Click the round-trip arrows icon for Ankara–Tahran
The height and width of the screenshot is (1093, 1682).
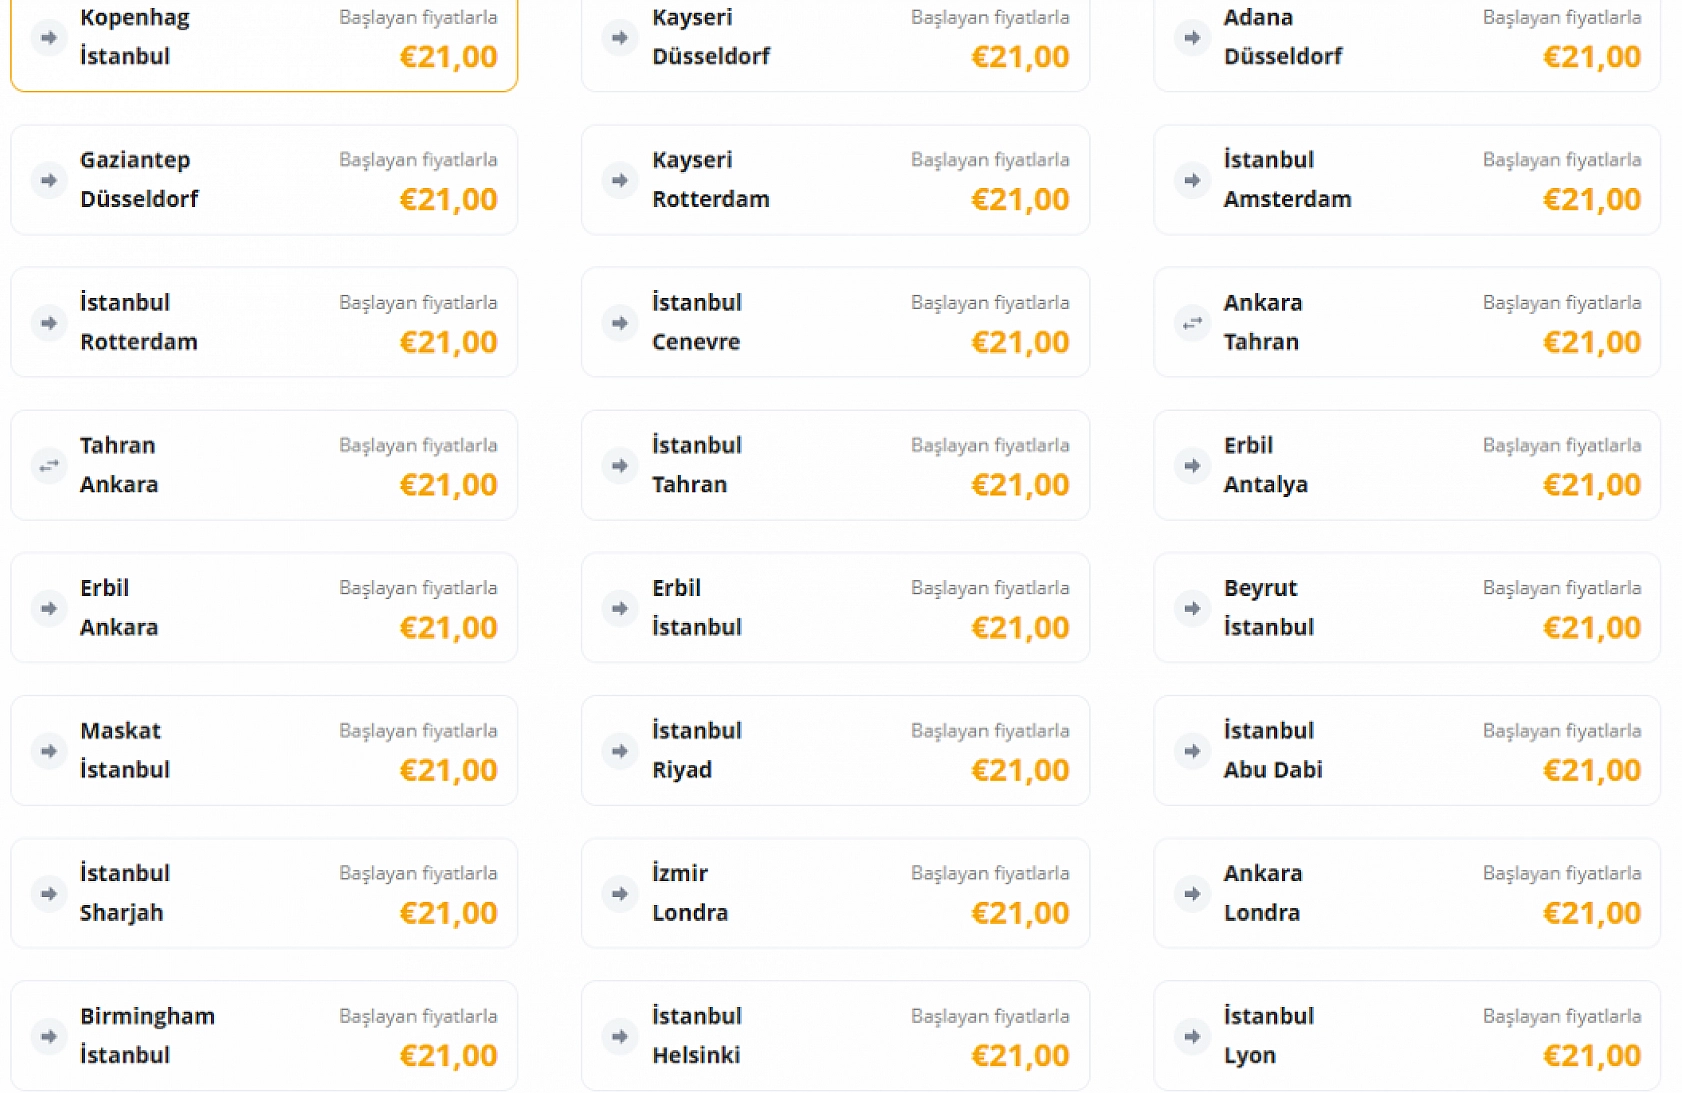pyautogui.click(x=1192, y=323)
